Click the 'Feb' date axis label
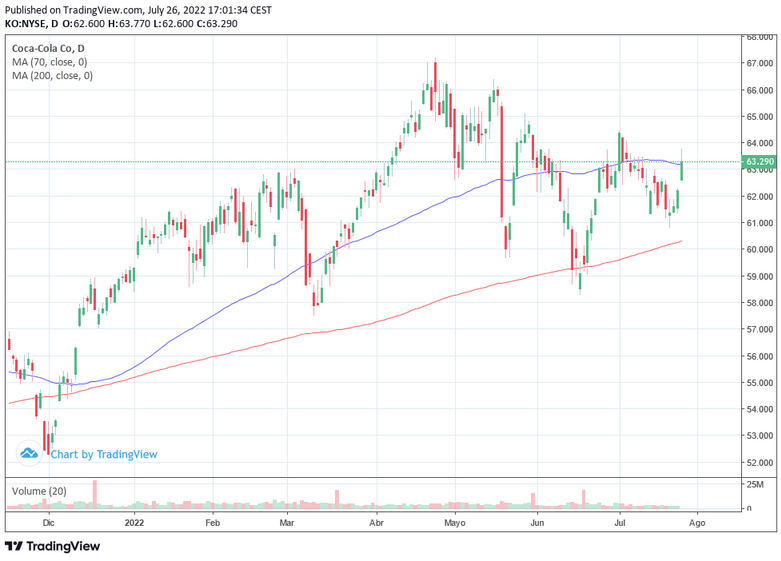This screenshot has height=561, width=781. 213,523
